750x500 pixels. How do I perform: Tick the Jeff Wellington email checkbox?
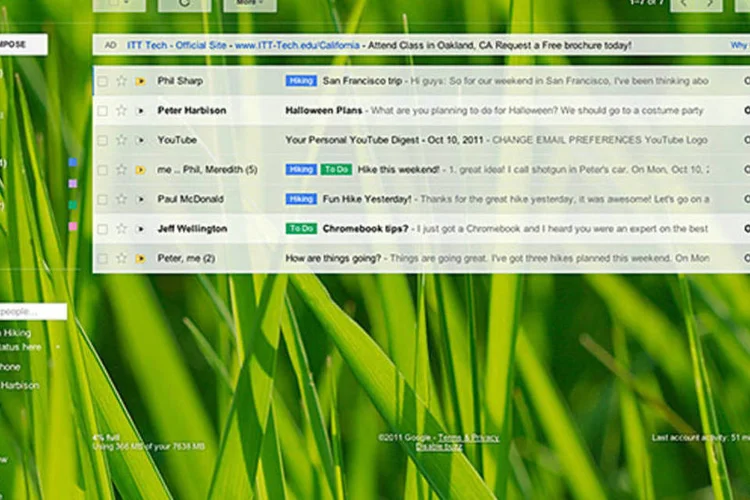(102, 229)
